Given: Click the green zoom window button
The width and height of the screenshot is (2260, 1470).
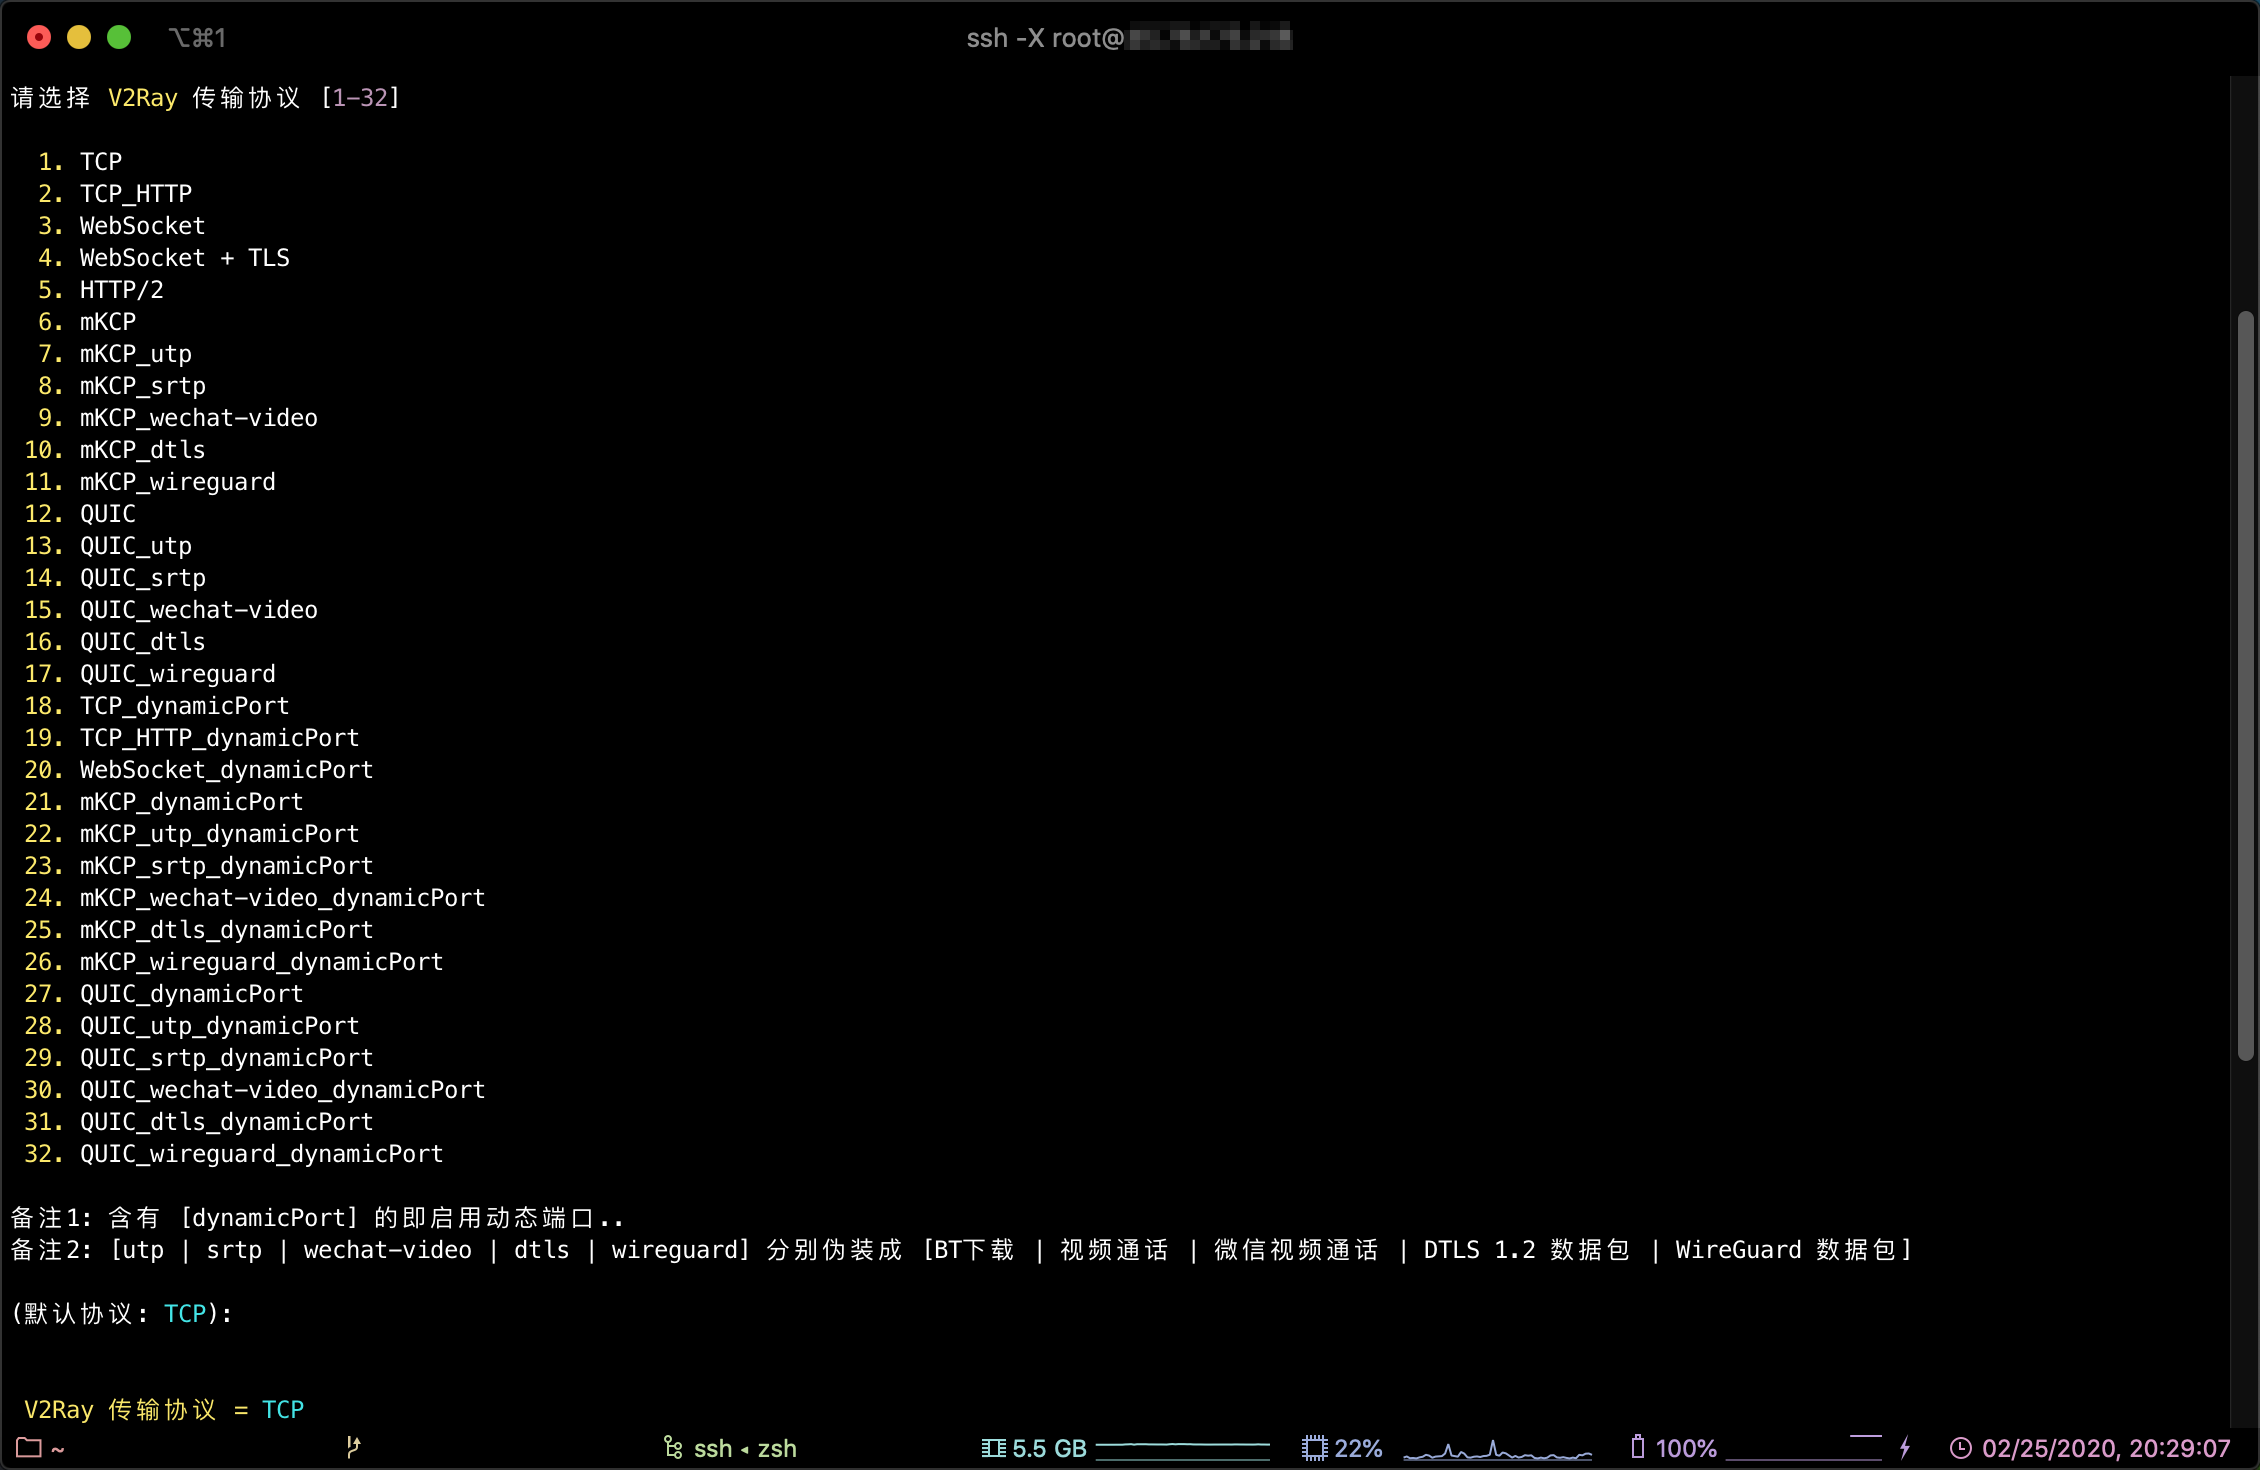Looking at the screenshot, I should 119,37.
